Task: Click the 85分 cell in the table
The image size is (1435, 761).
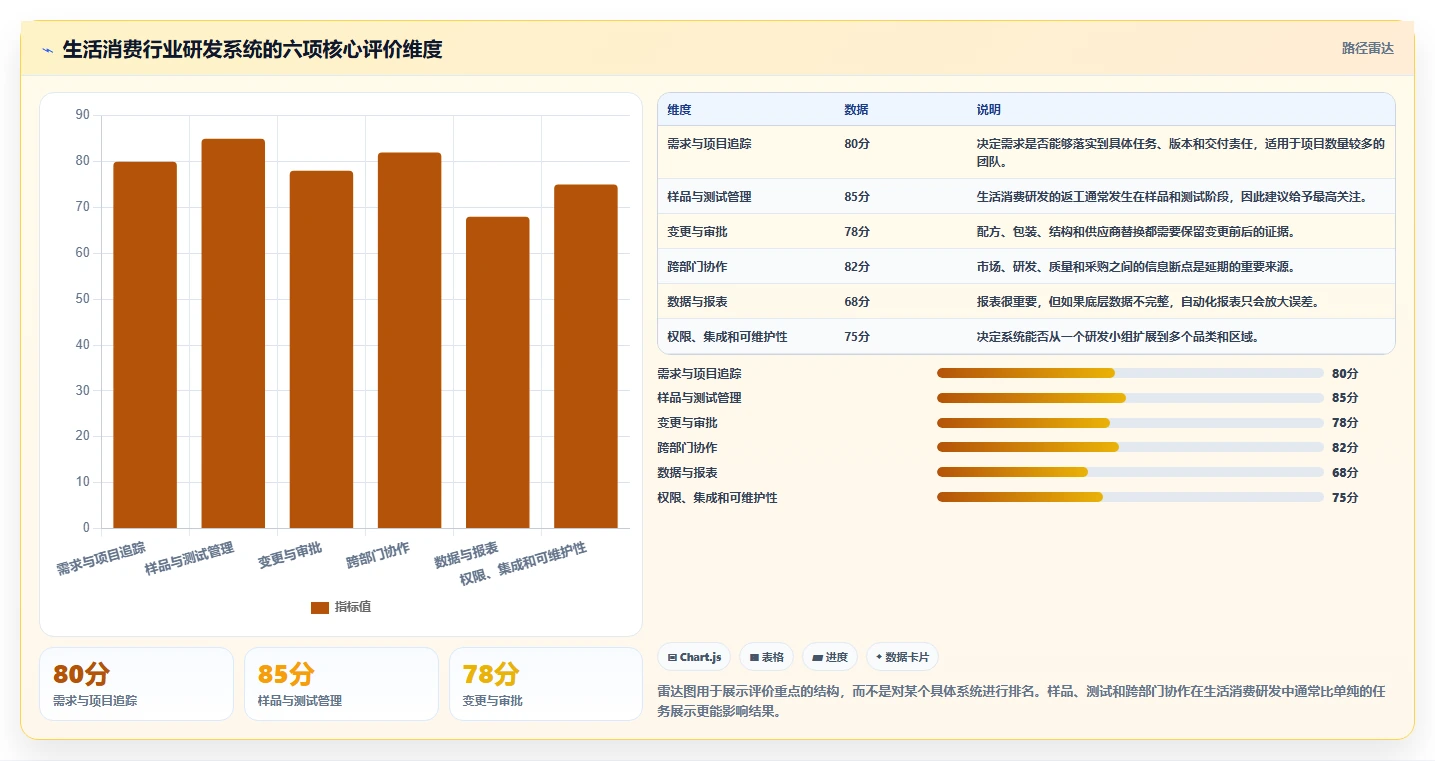Action: (857, 196)
